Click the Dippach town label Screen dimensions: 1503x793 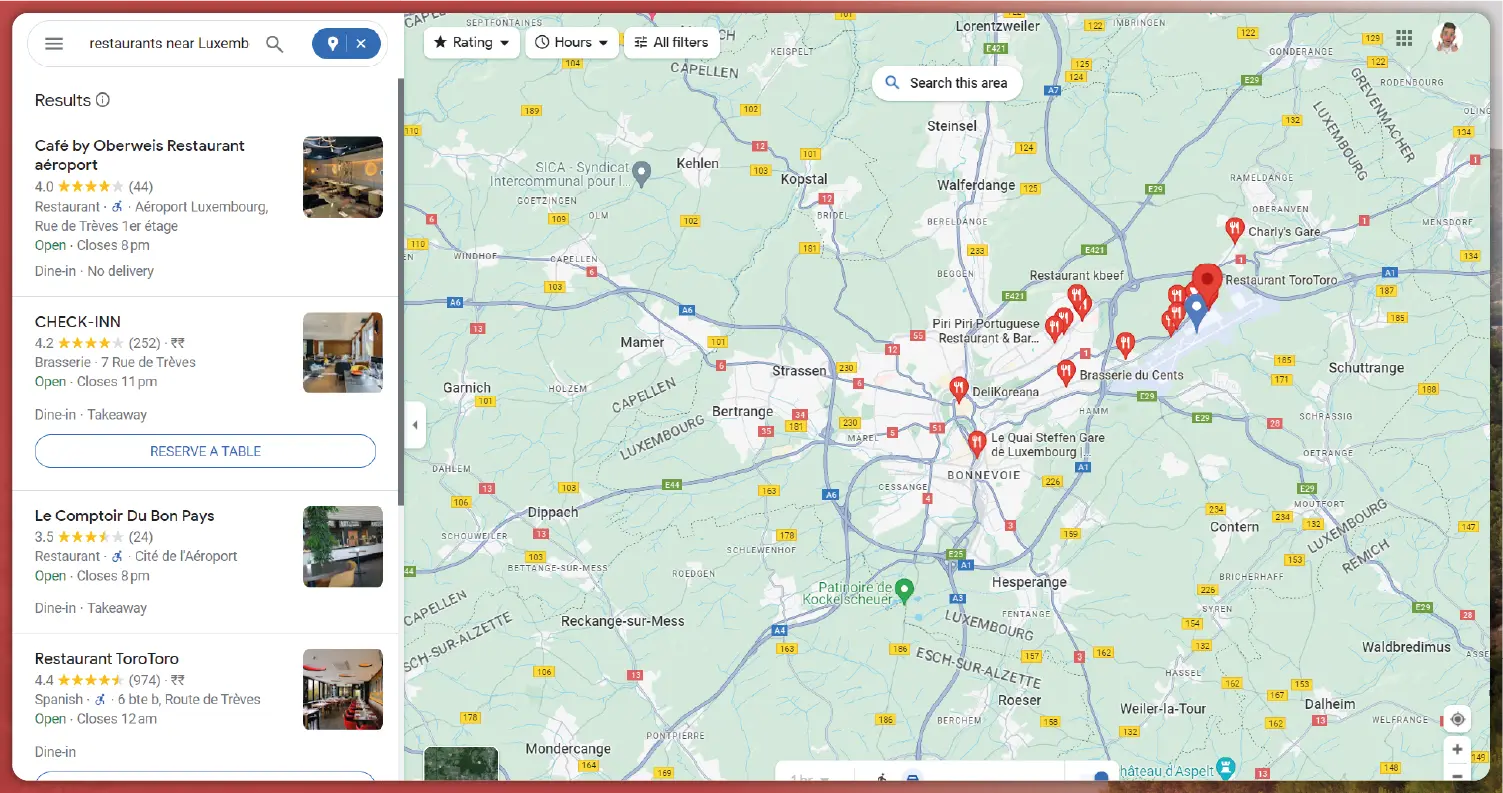[x=553, y=512]
